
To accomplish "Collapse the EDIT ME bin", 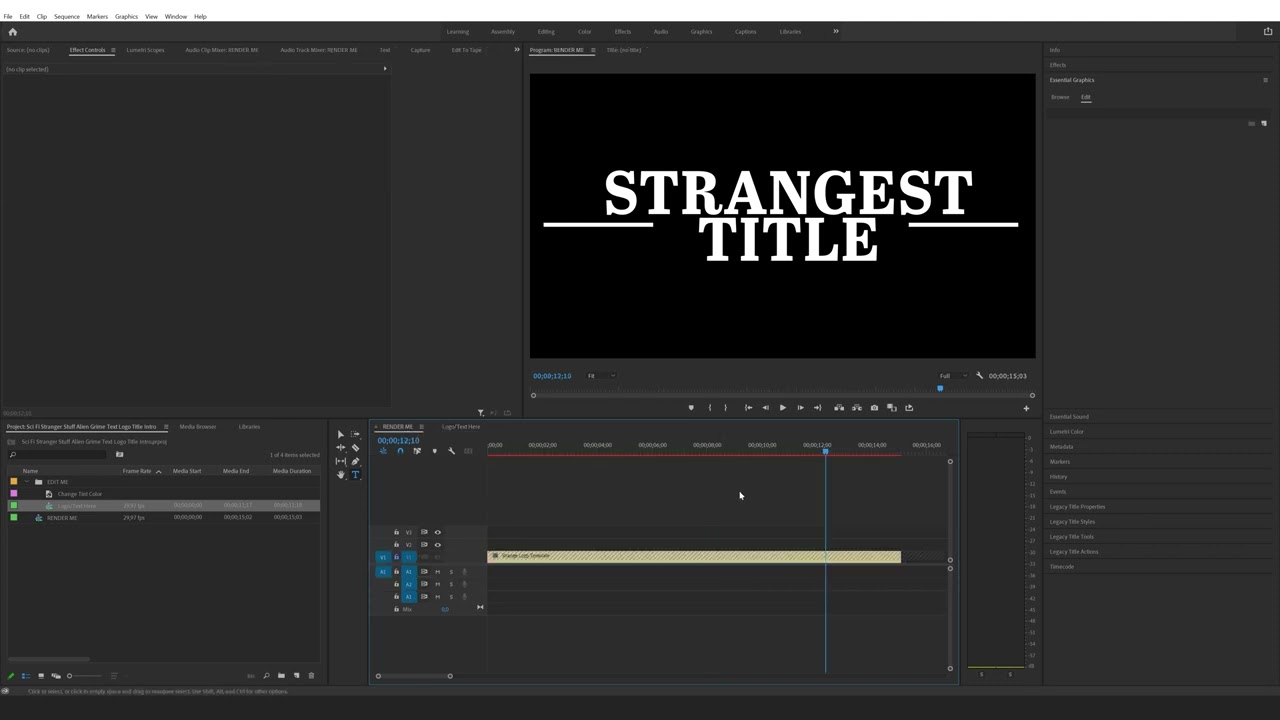I will (28, 482).
